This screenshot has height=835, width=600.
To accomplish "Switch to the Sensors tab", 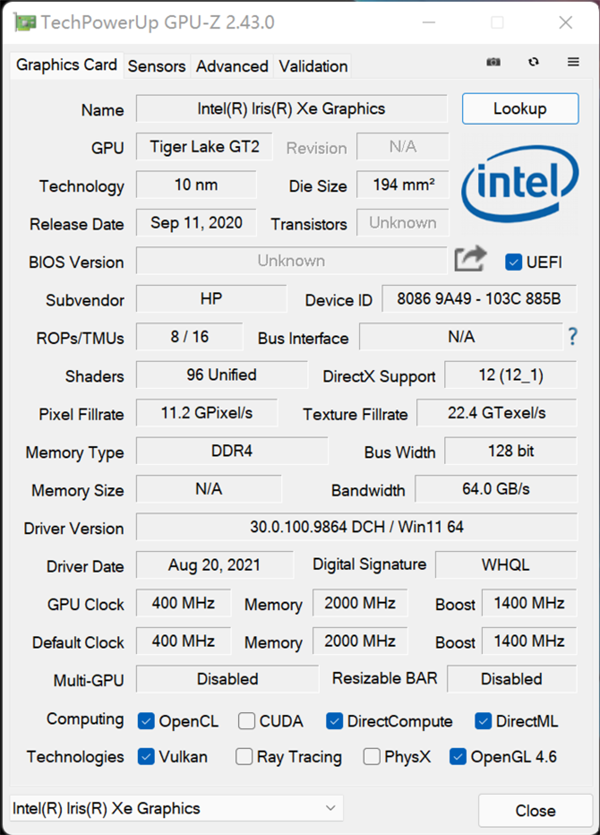I will click(x=157, y=66).
